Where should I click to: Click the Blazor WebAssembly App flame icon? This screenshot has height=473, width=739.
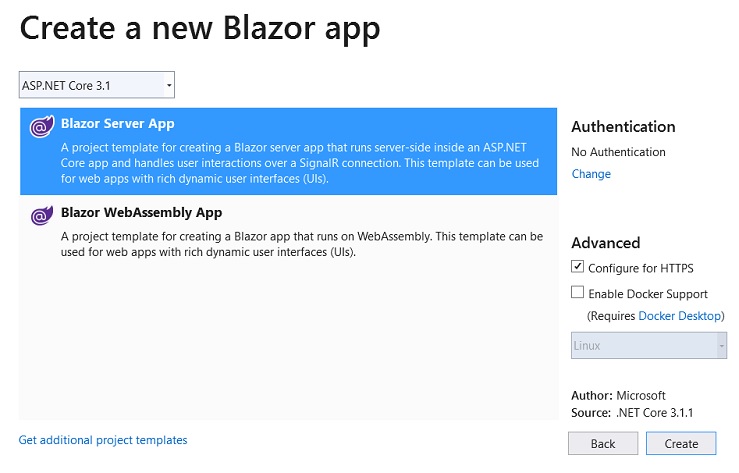42,215
